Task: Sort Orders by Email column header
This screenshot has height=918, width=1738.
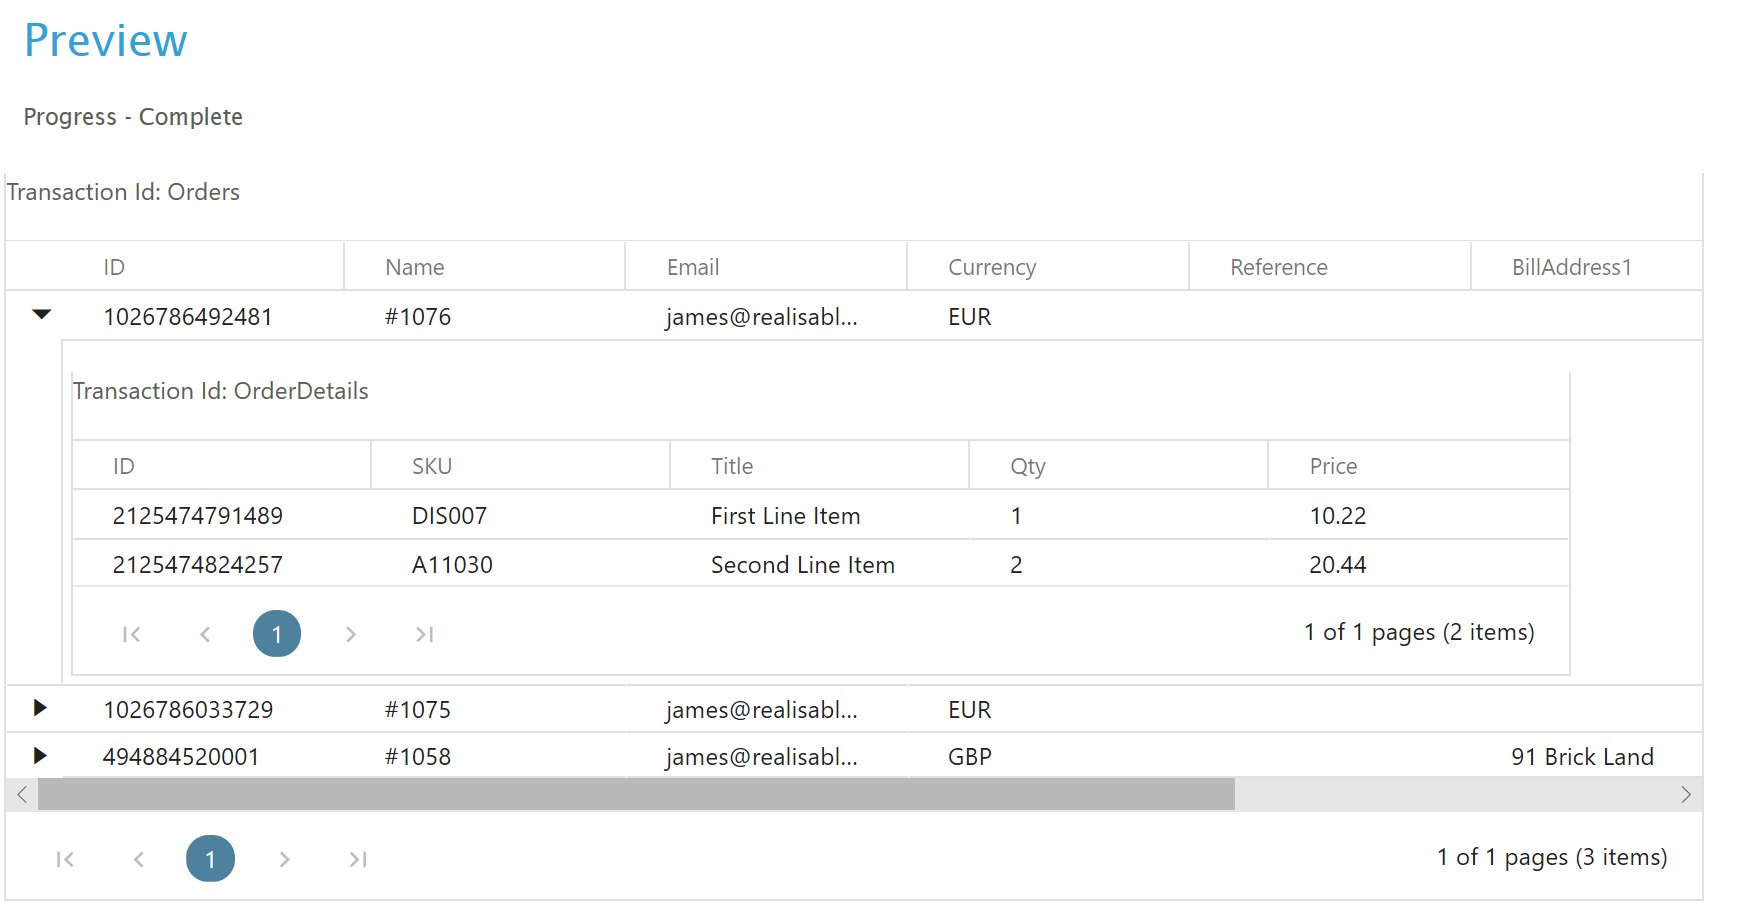Action: 692,267
